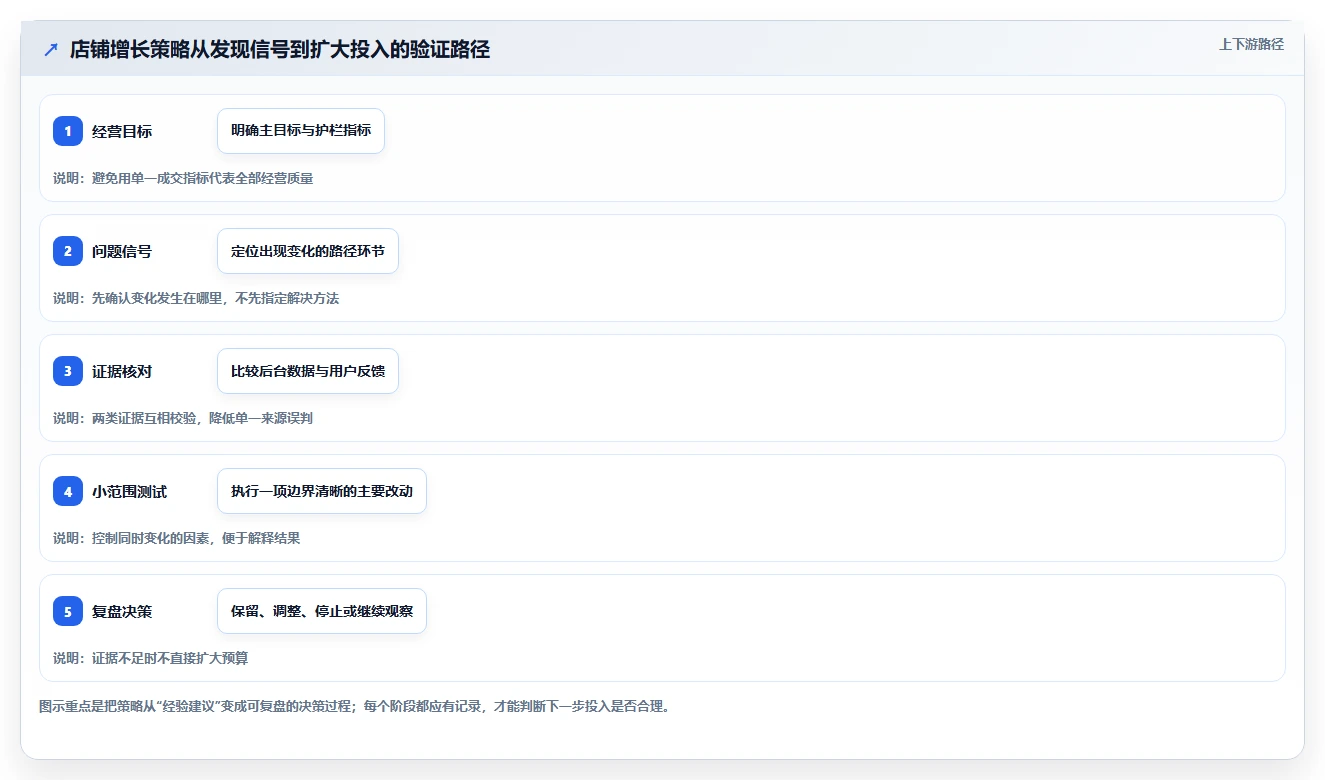1325x780 pixels.
Task: Click the 保留、调整、停止或继续观察 box
Action: coord(322,611)
